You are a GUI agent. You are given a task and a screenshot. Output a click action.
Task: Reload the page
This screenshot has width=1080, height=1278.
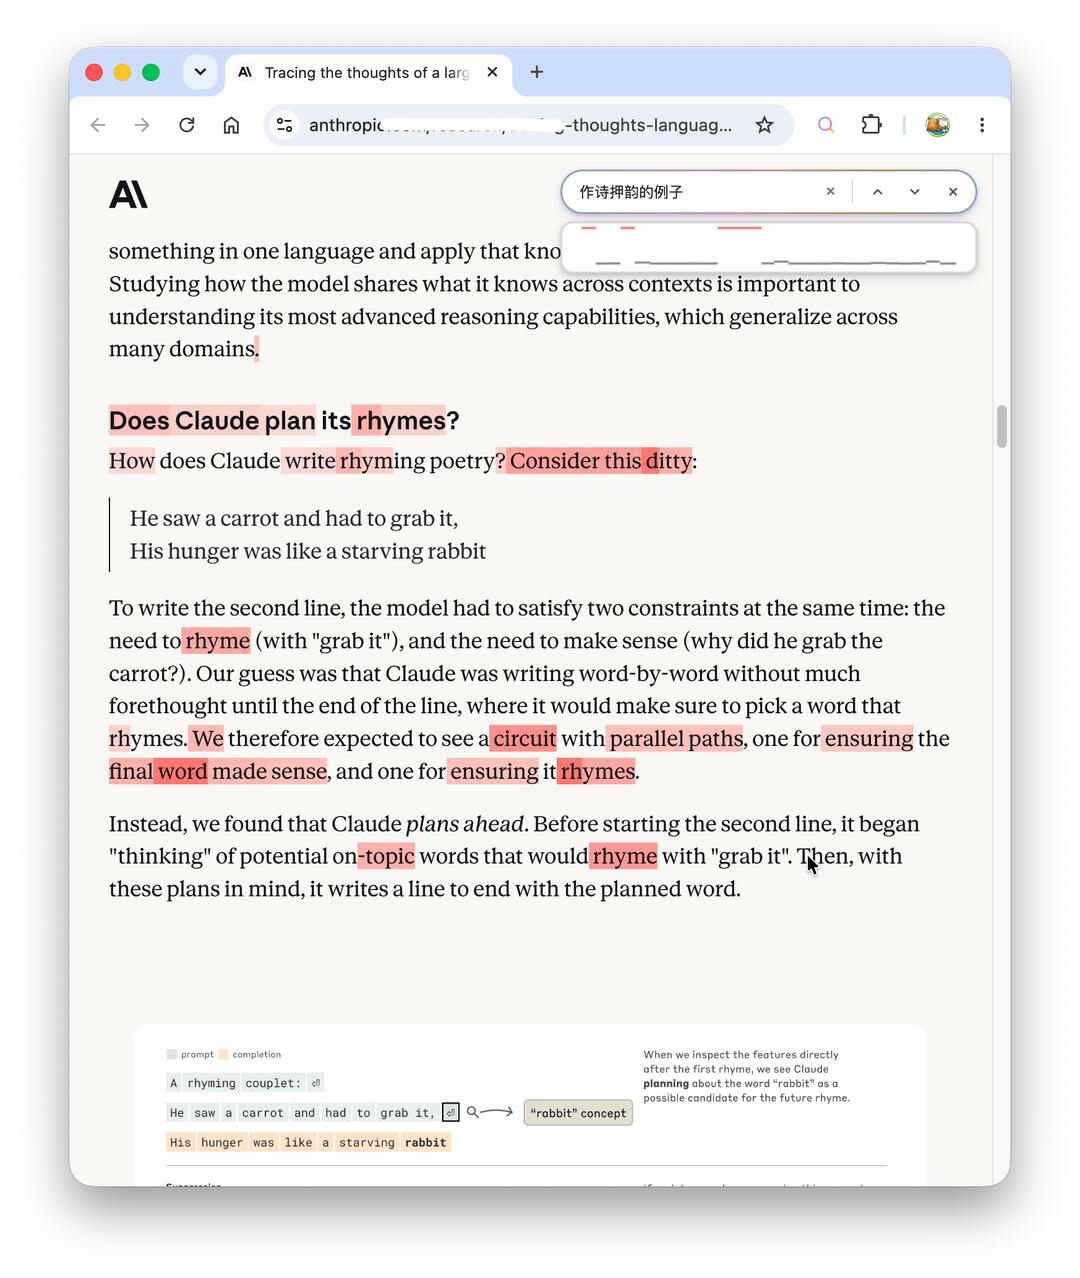click(187, 125)
